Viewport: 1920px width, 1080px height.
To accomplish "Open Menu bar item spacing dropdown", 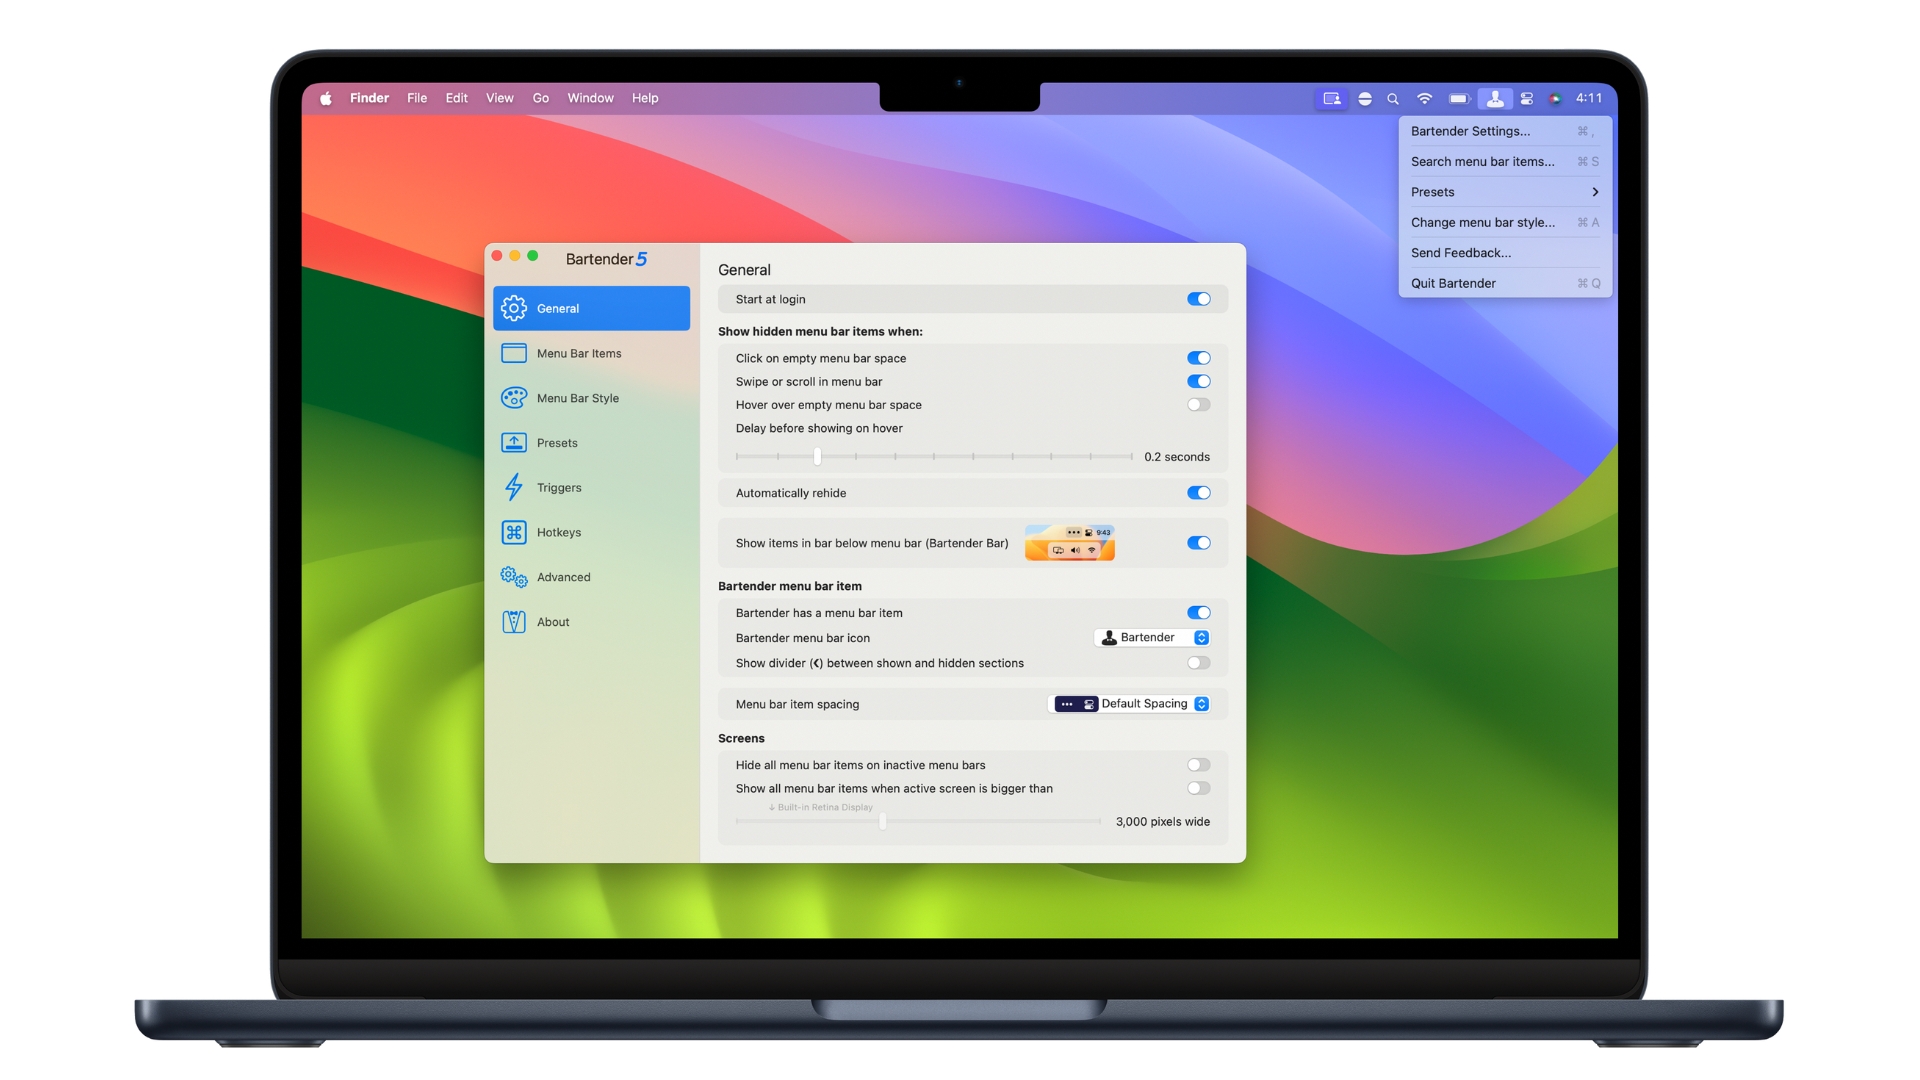I will pyautogui.click(x=1130, y=704).
